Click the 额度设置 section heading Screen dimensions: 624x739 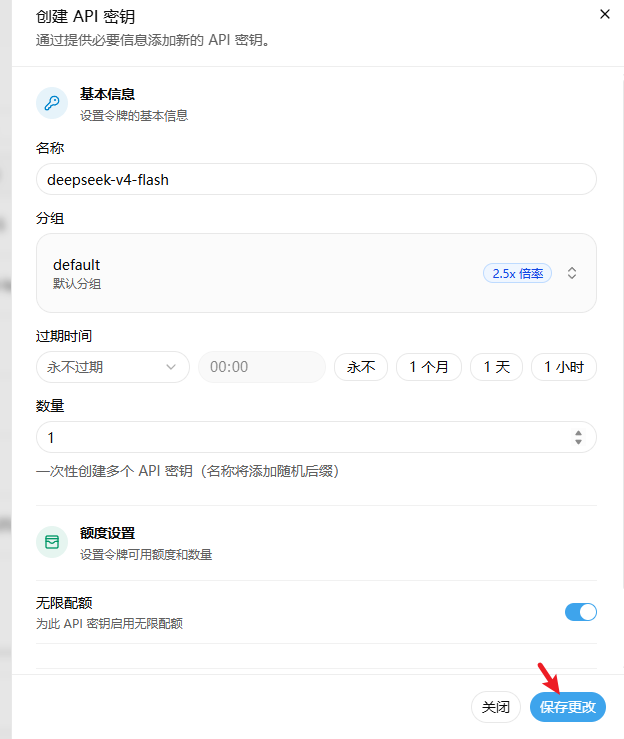click(x=107, y=533)
